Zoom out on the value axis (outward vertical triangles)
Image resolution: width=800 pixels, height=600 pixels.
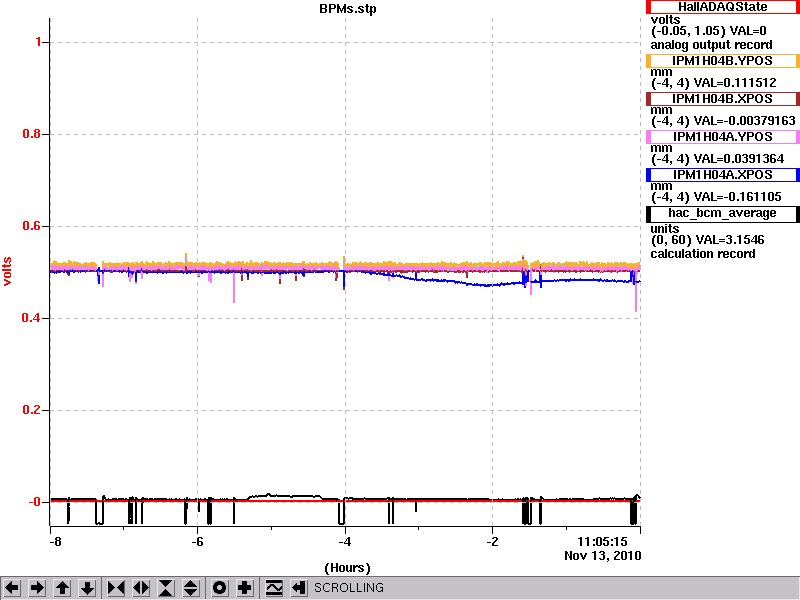coord(191,588)
